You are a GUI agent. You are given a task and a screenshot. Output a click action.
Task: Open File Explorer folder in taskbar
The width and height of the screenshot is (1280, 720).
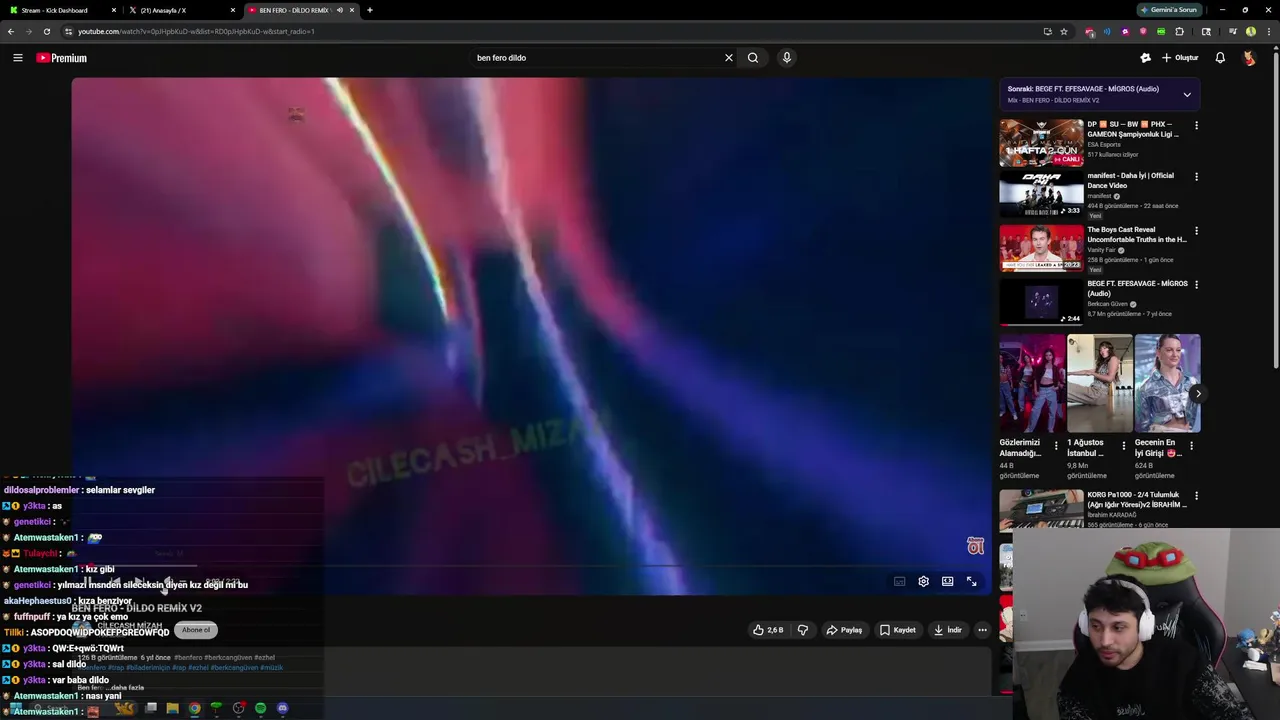(x=172, y=708)
